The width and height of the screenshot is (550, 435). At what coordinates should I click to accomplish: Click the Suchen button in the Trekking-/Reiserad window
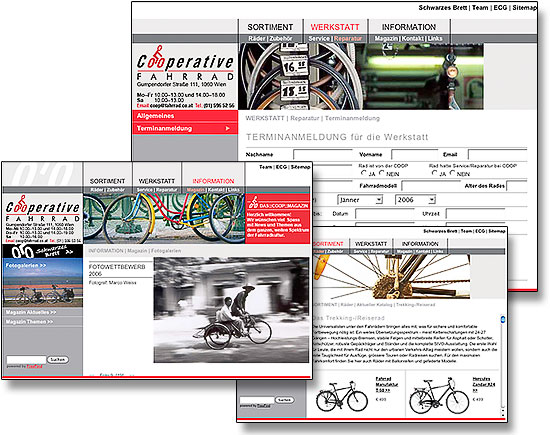point(284,400)
